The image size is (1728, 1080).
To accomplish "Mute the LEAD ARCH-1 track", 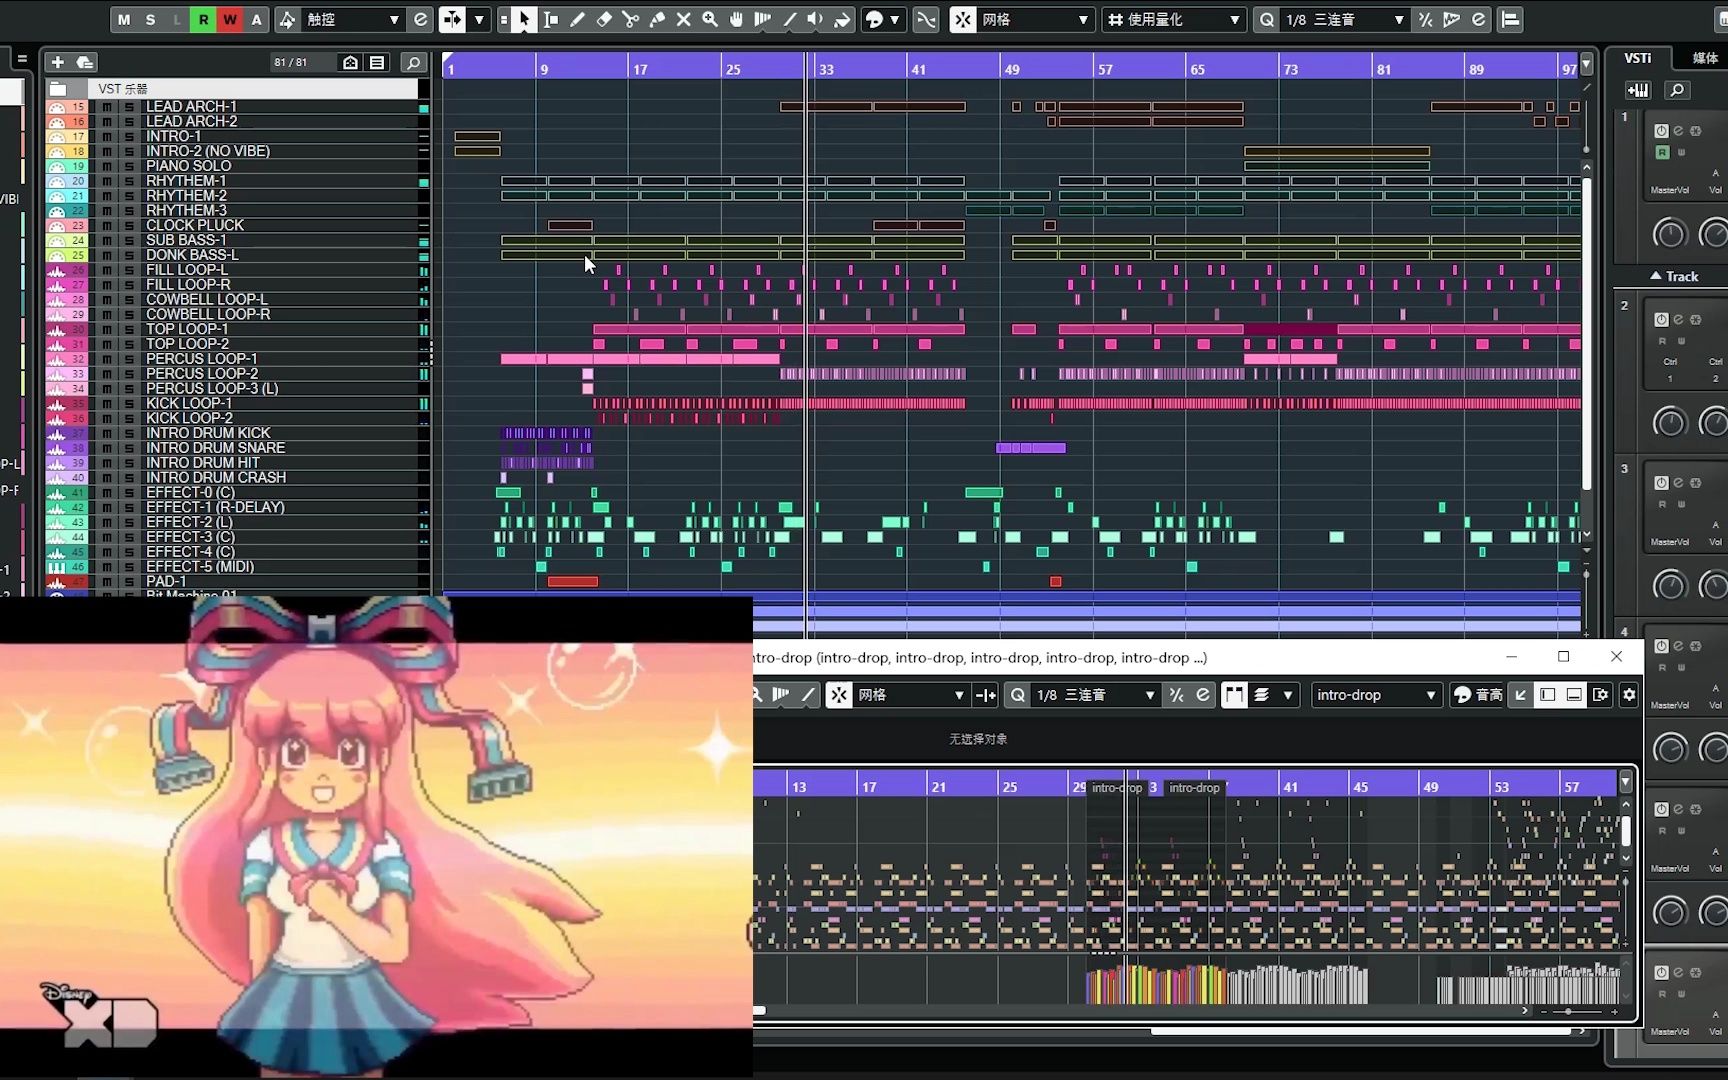I will point(107,106).
